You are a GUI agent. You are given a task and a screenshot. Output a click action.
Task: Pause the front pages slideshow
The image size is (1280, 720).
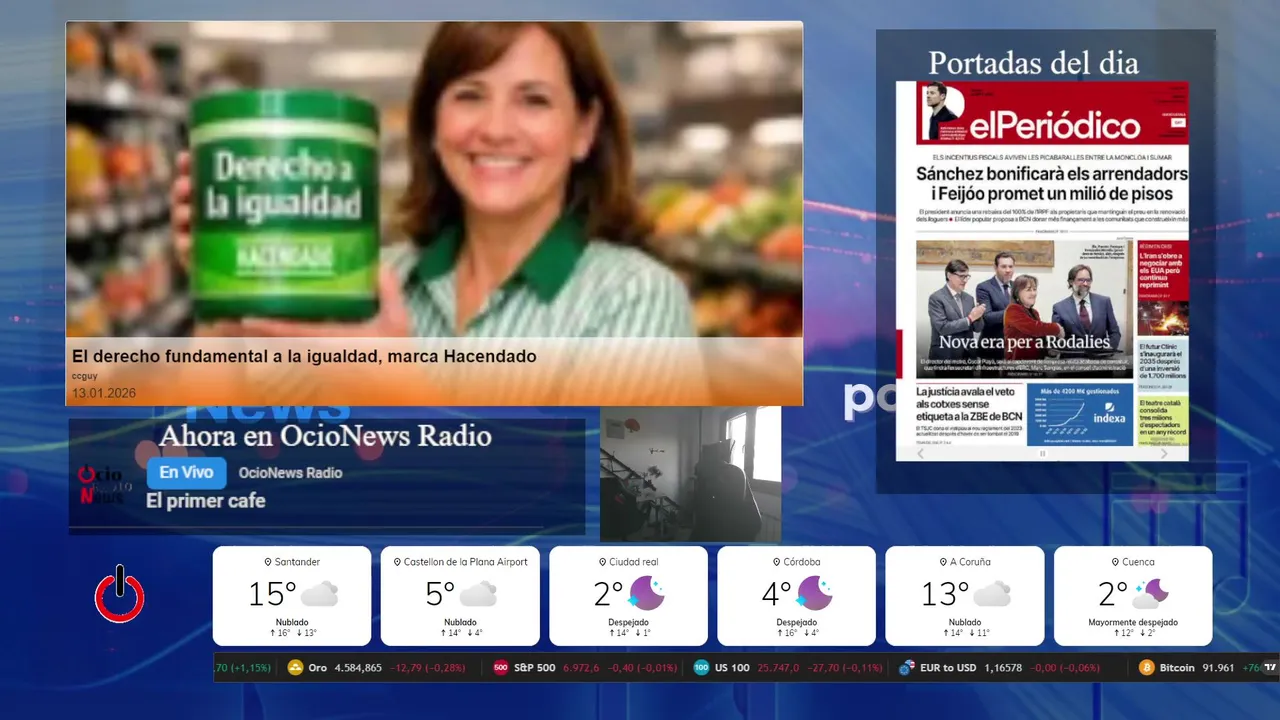click(1042, 453)
